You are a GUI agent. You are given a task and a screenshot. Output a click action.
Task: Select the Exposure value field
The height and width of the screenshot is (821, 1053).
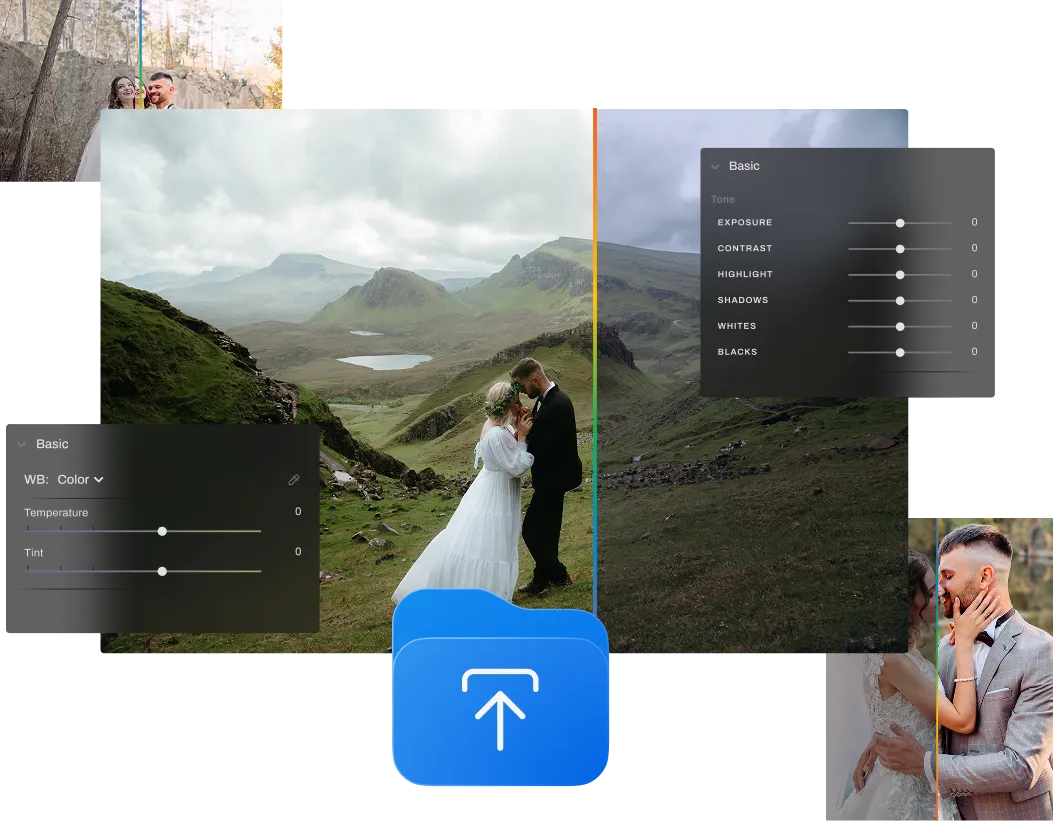pos(974,223)
